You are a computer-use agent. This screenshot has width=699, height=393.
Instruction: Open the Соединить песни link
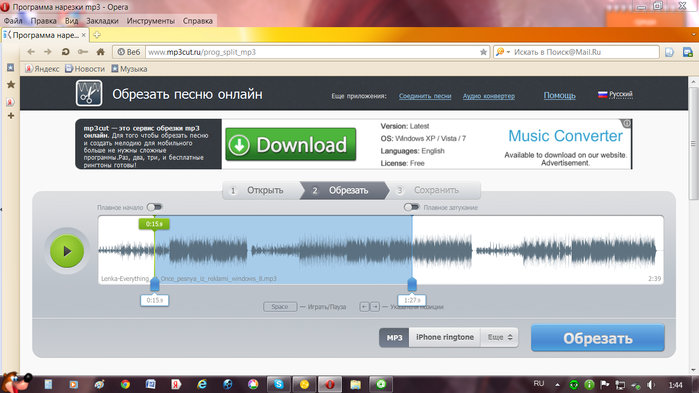[425, 96]
